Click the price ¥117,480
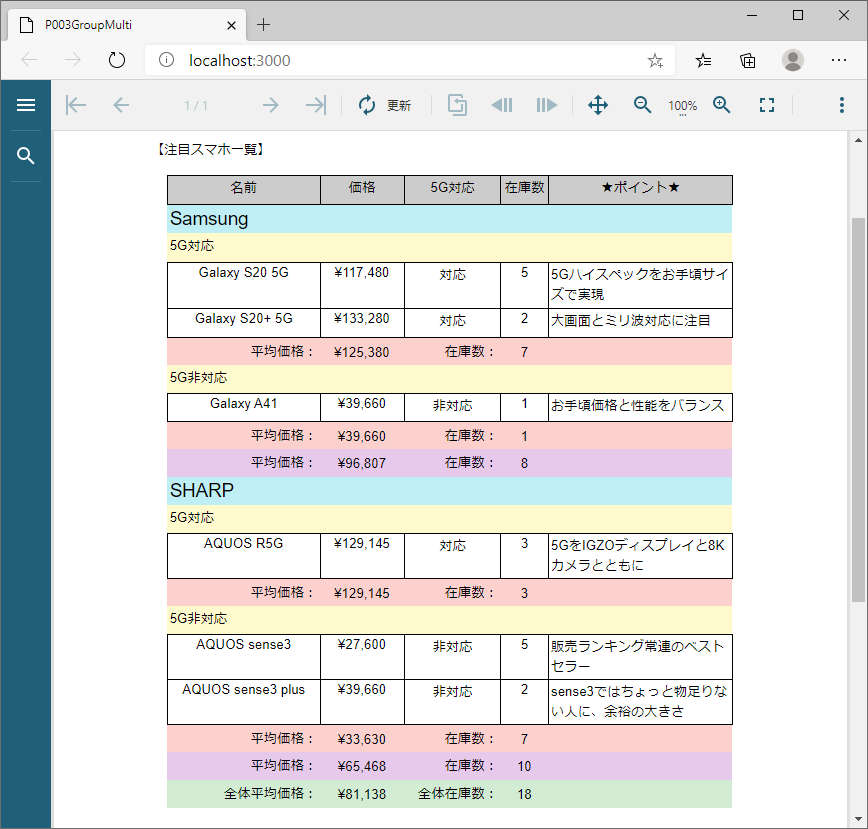The height and width of the screenshot is (829, 868). pos(361,272)
